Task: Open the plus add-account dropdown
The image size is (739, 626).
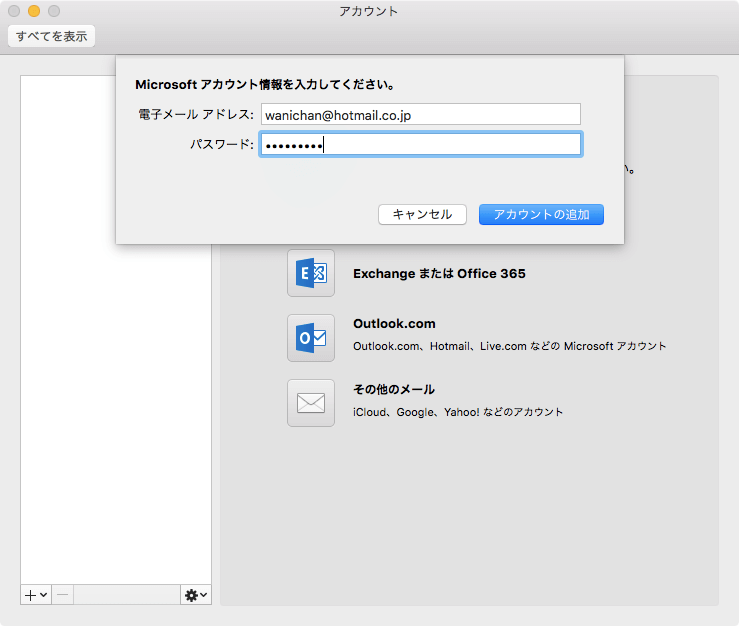Action: coord(36,595)
